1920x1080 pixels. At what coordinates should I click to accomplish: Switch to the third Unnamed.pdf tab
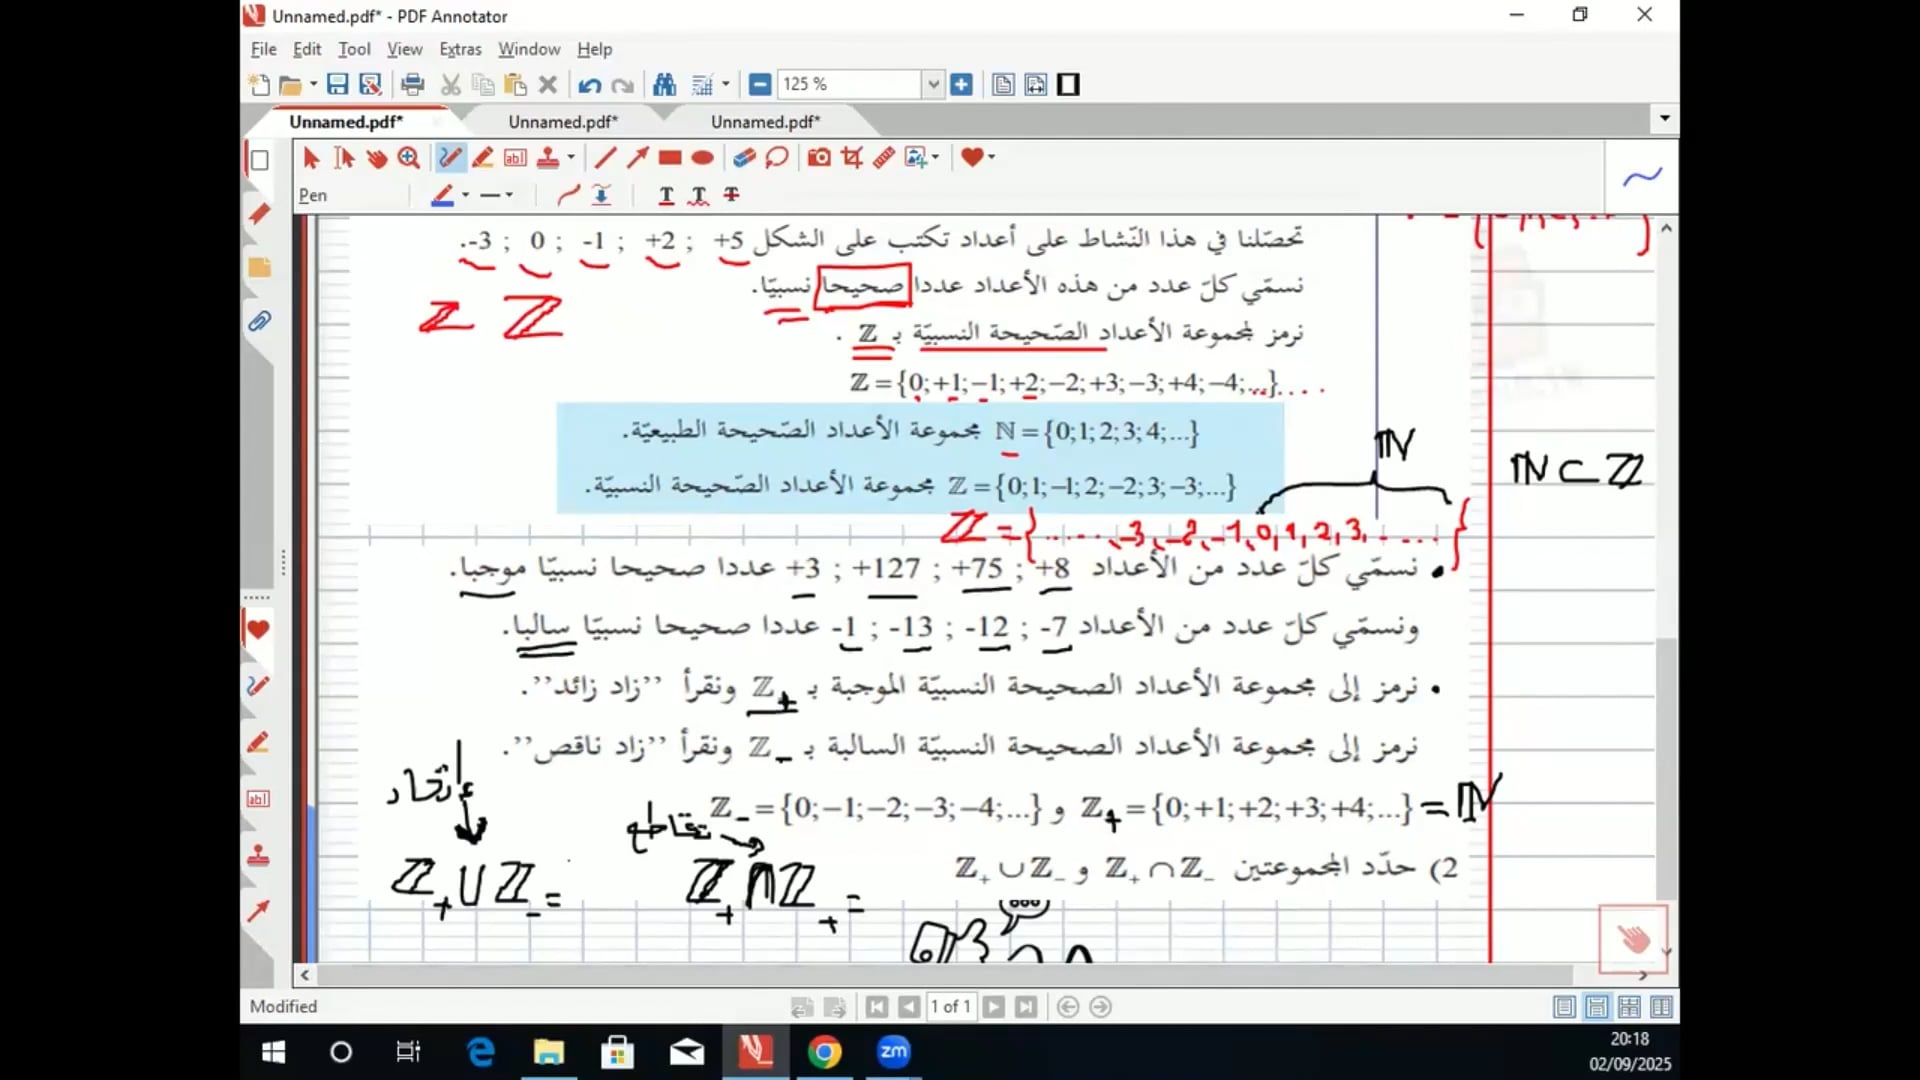(765, 122)
